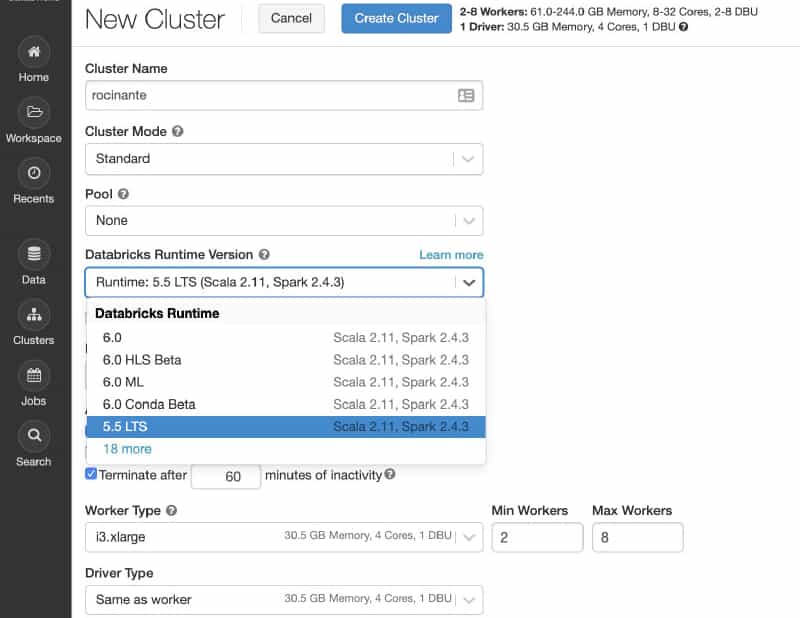Show Recents clock icon
Screen dimensions: 800x618
pos(34,173)
